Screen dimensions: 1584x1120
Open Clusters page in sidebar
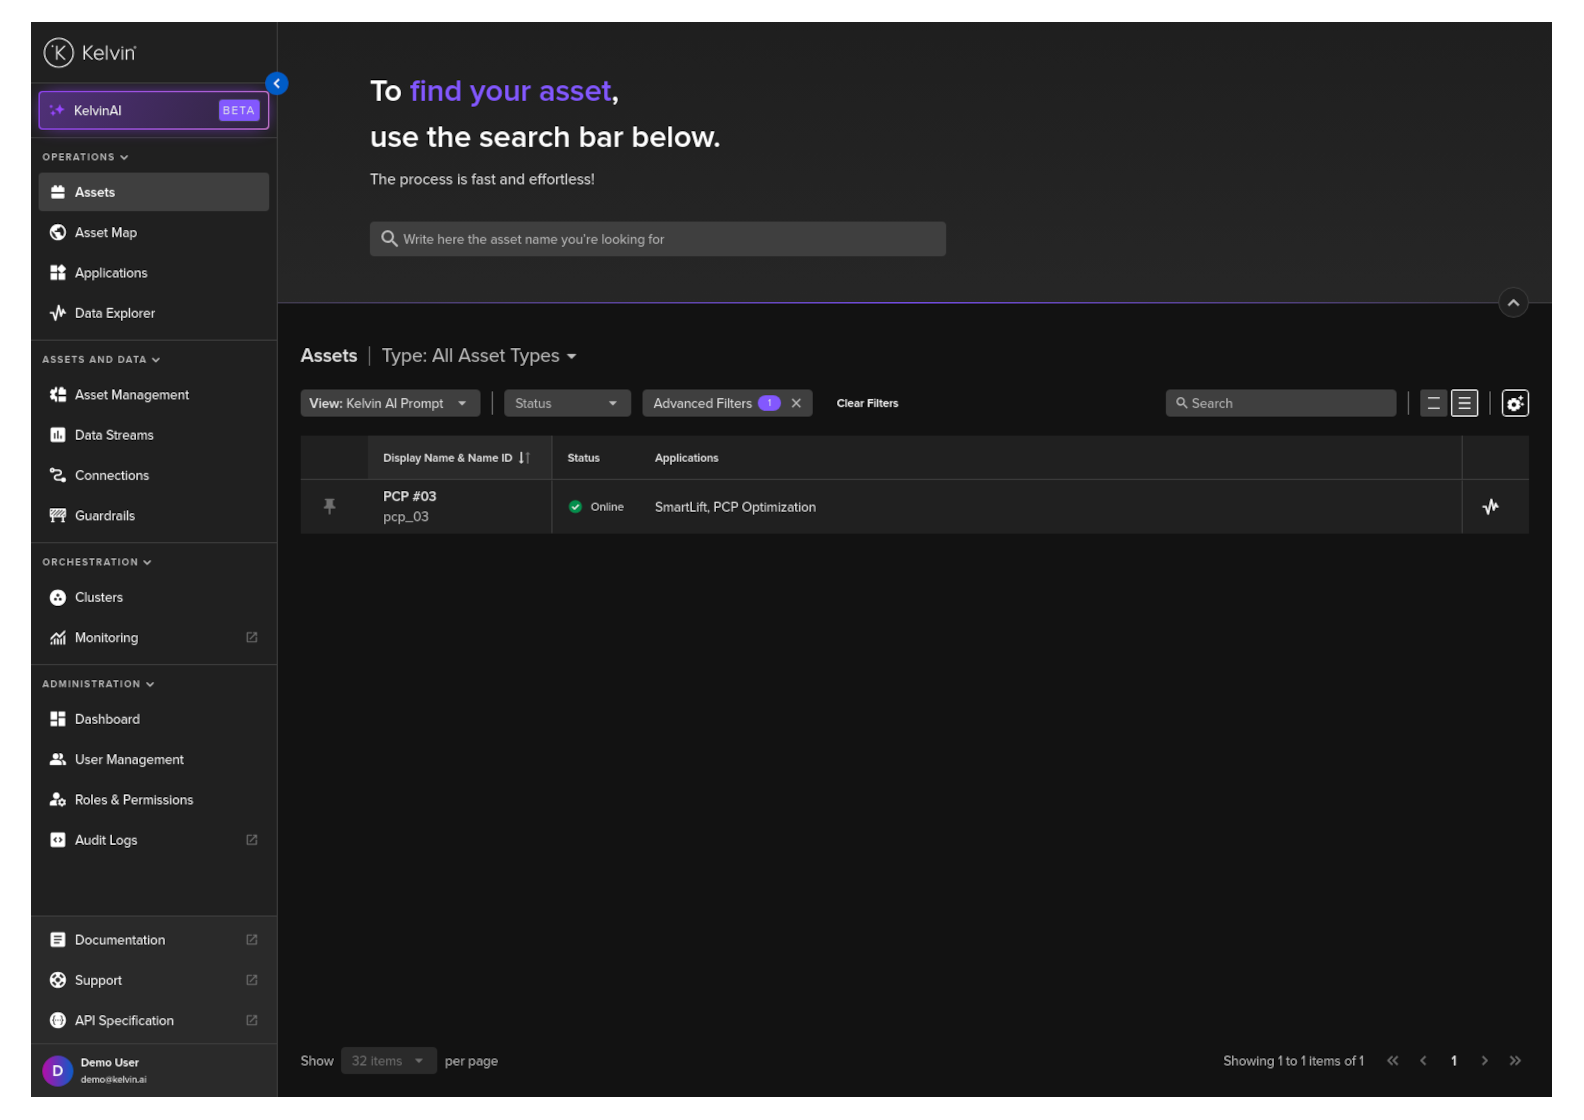pos(99,598)
